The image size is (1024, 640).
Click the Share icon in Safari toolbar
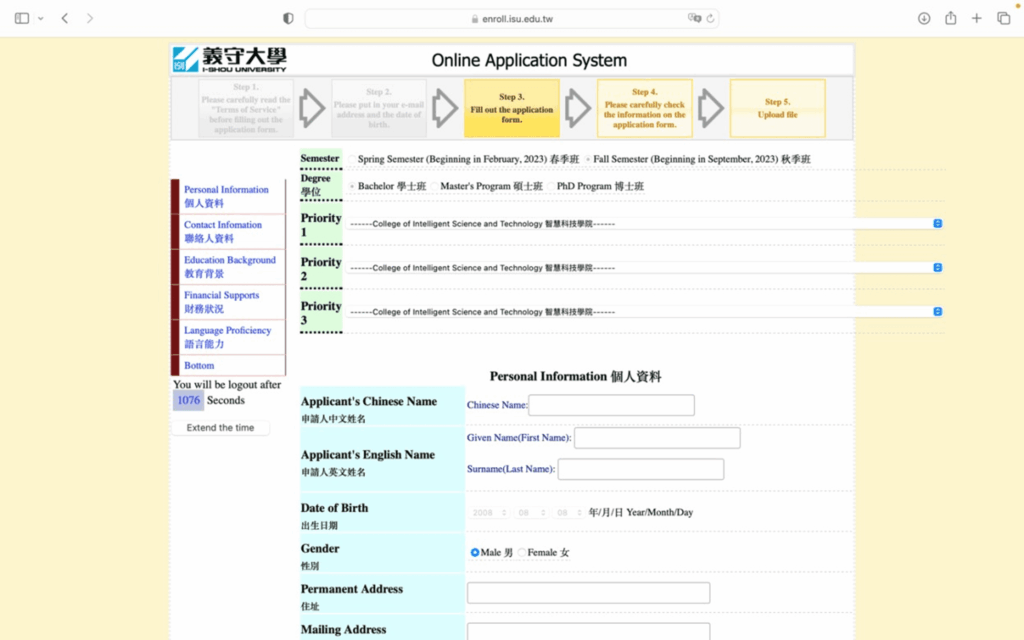[950, 18]
